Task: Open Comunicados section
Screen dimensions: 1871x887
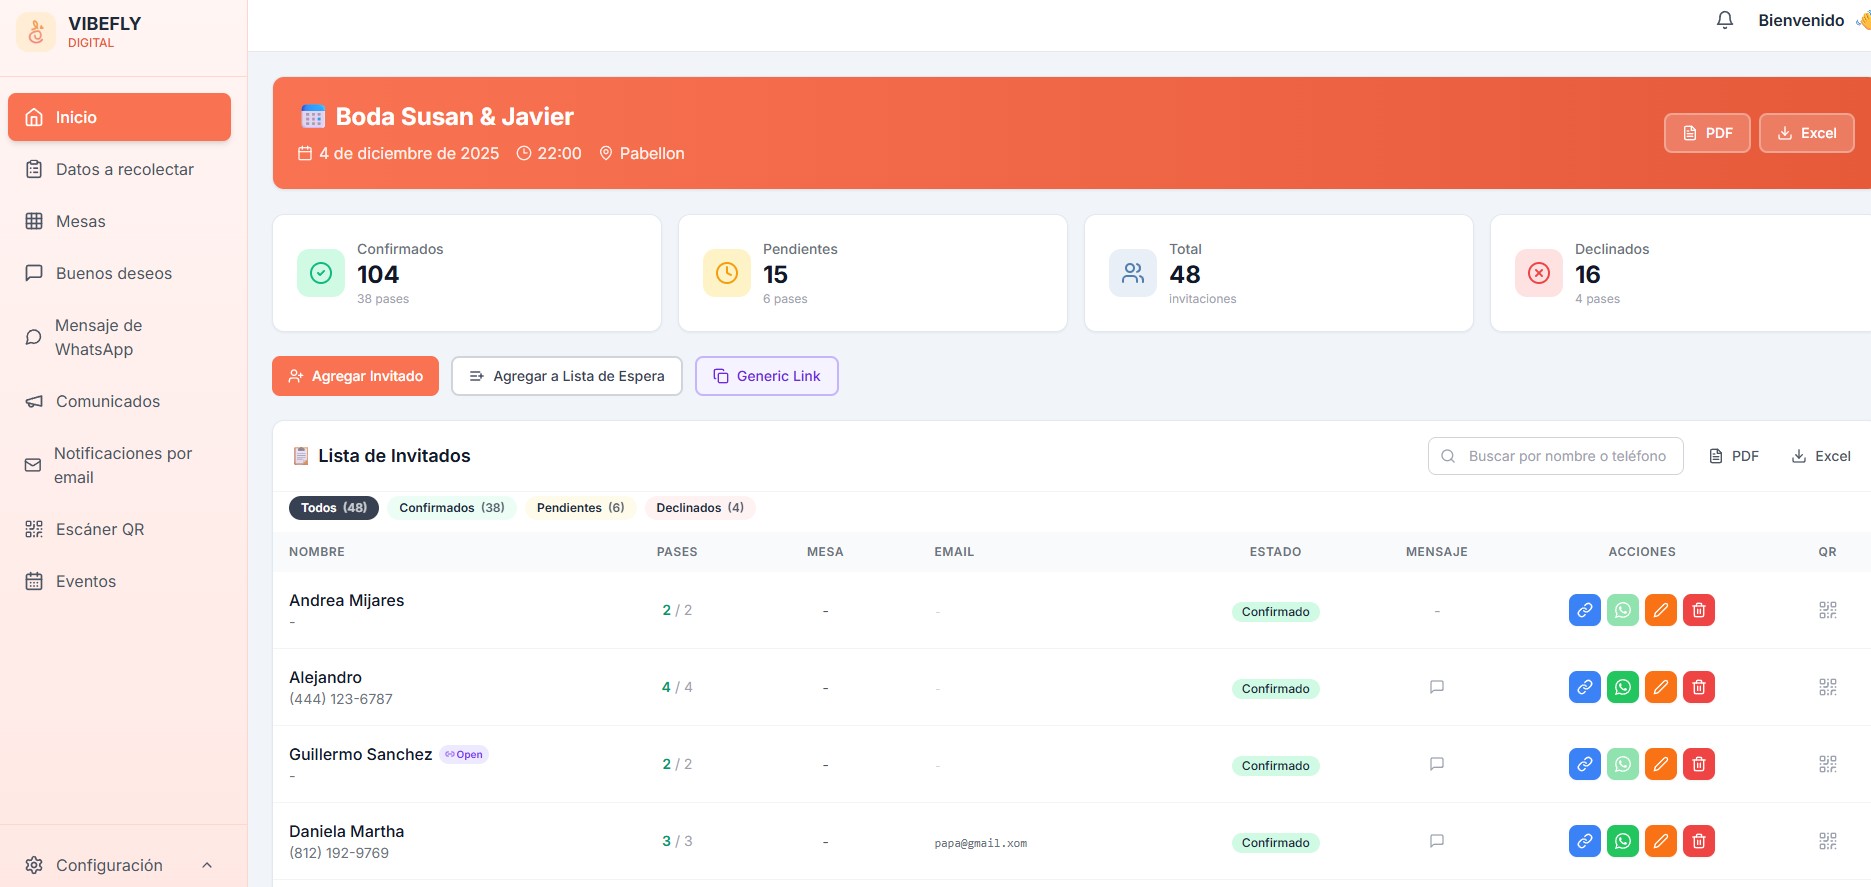Action: (x=119, y=401)
